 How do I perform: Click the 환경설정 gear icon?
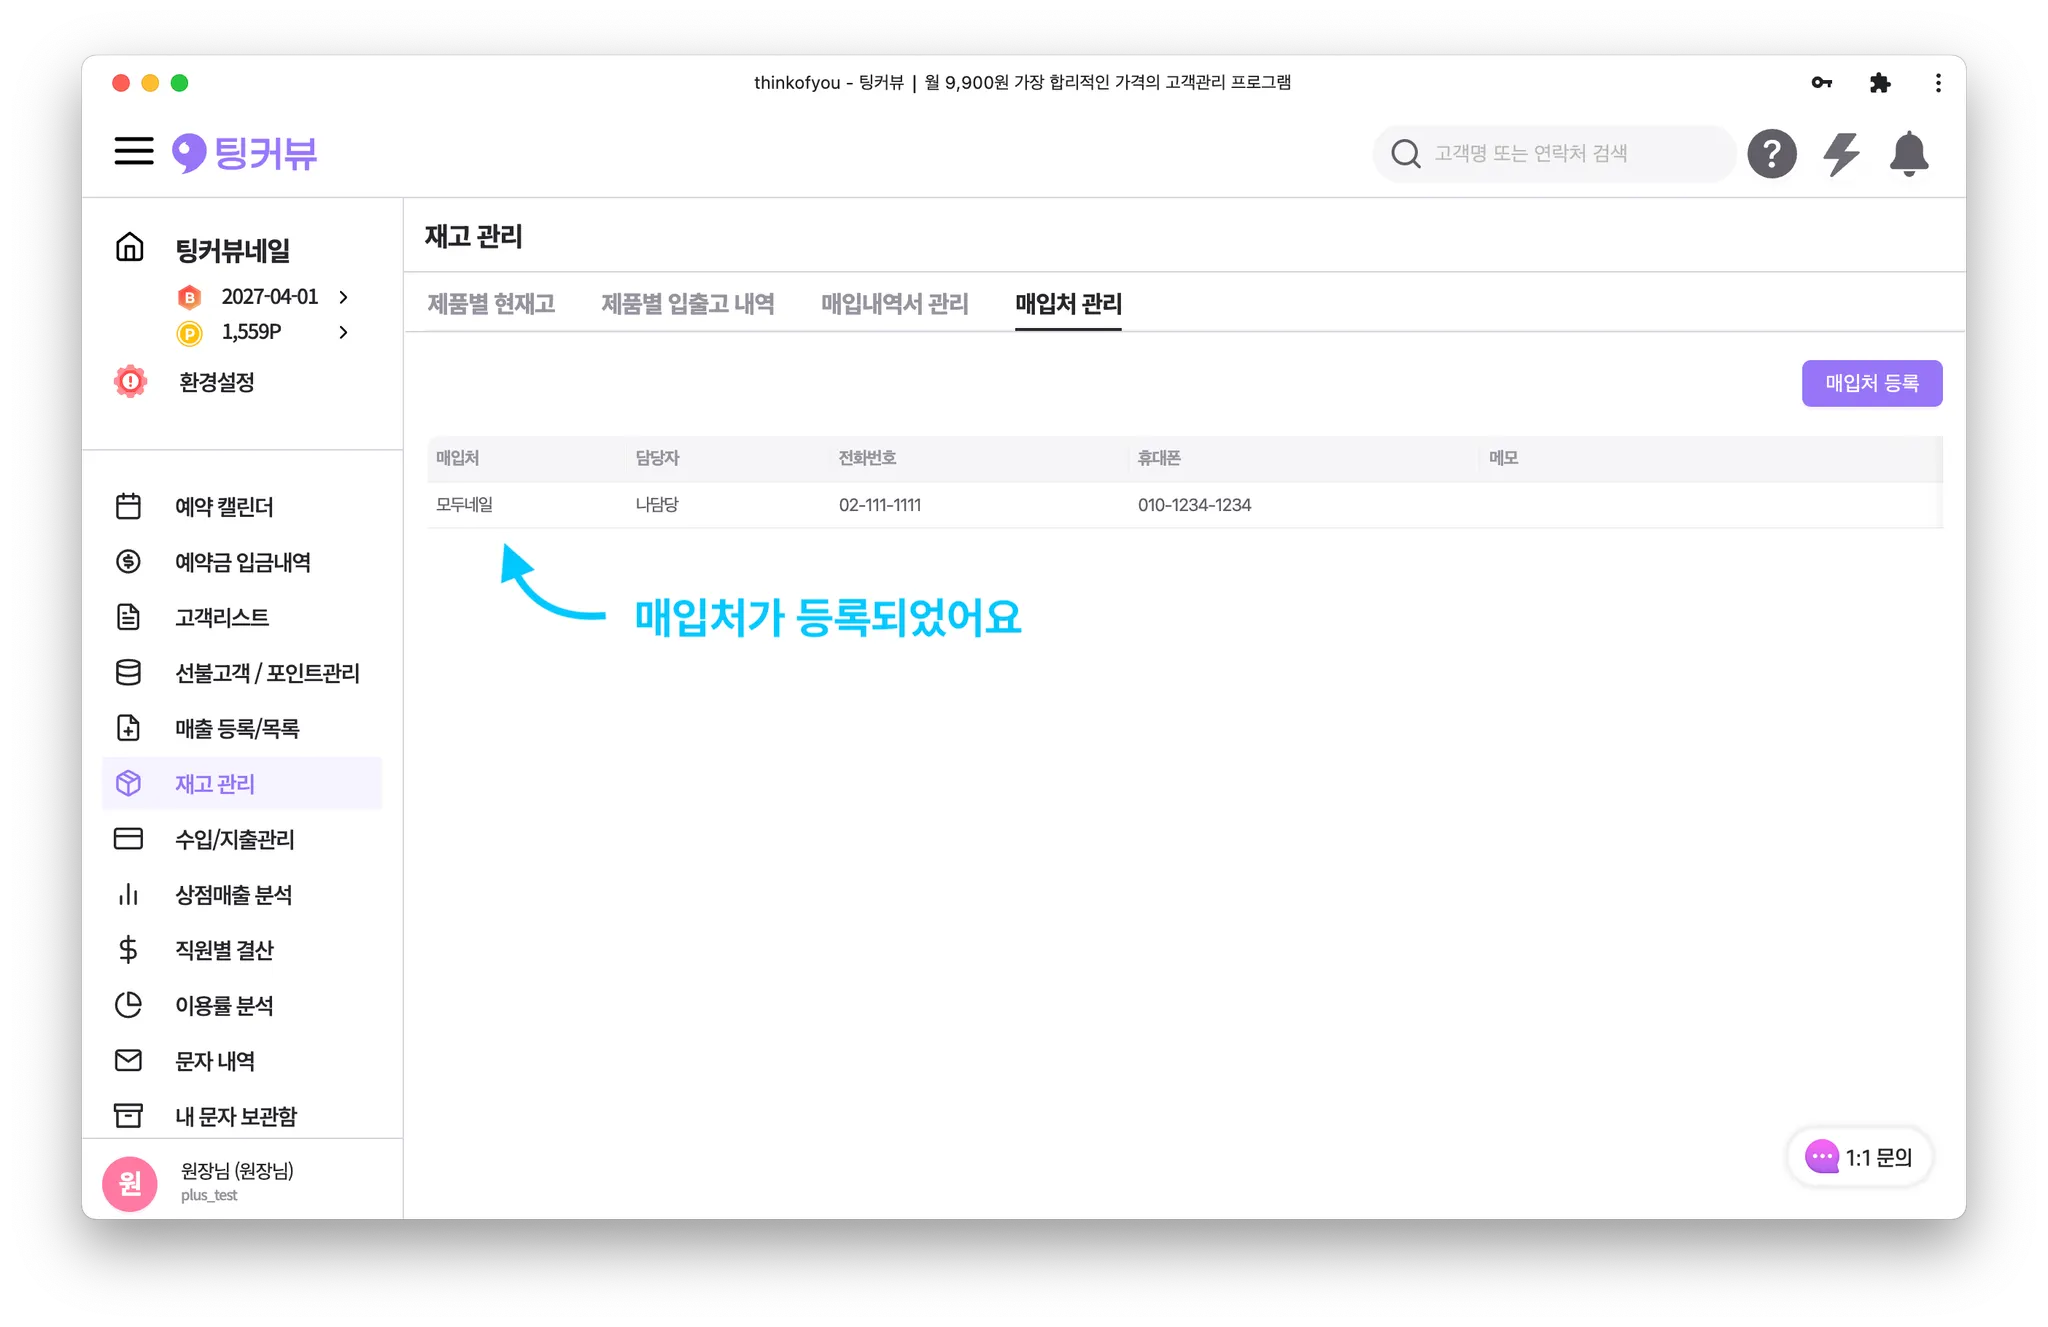(131, 382)
